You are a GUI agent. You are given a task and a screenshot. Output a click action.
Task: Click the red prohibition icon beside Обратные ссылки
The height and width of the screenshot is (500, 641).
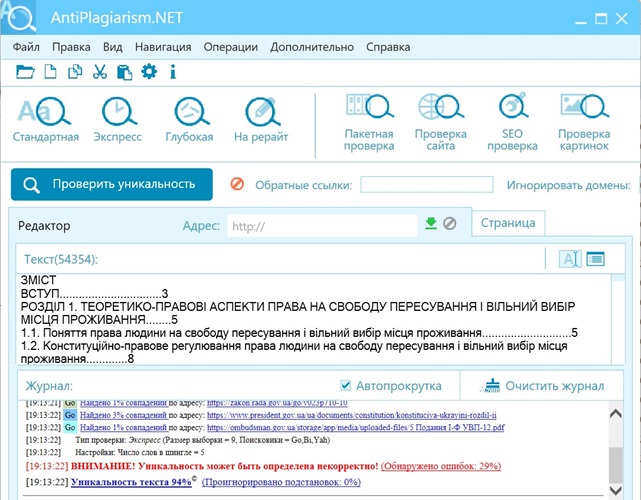(x=237, y=184)
